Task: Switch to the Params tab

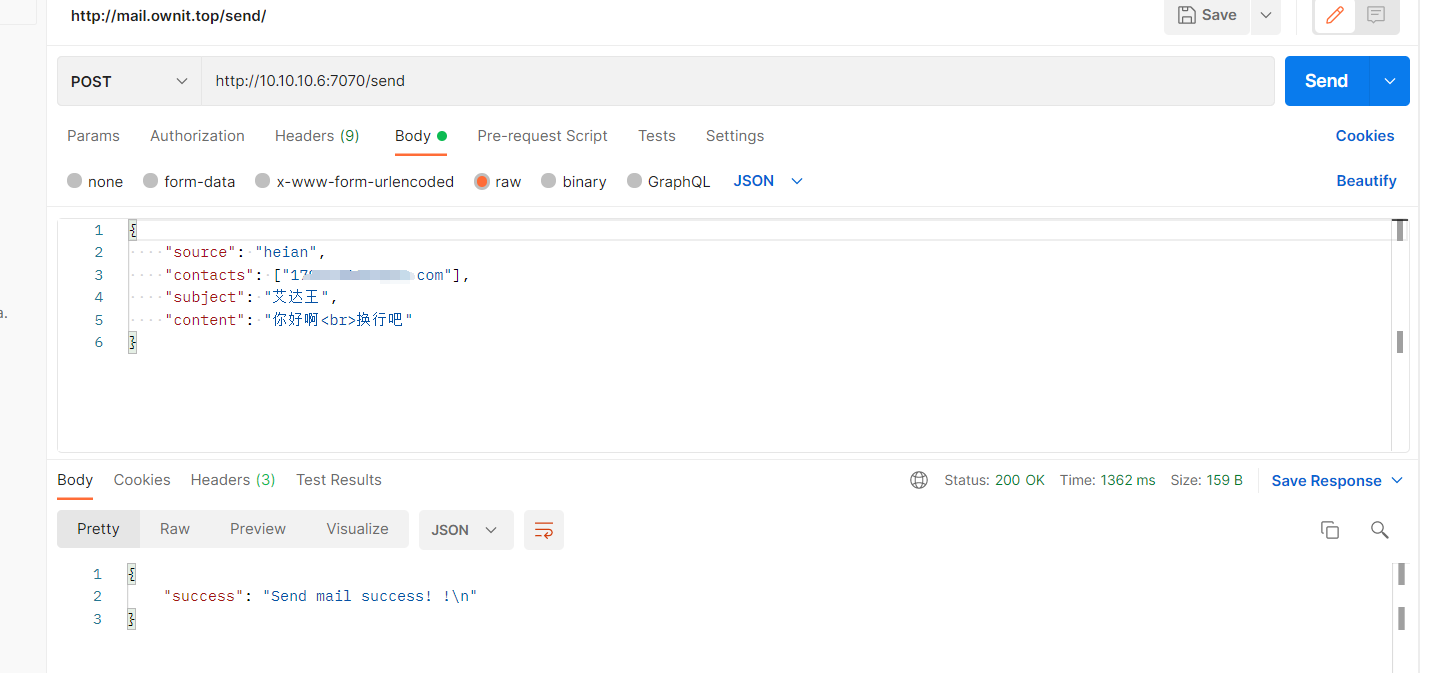Action: click(x=93, y=136)
